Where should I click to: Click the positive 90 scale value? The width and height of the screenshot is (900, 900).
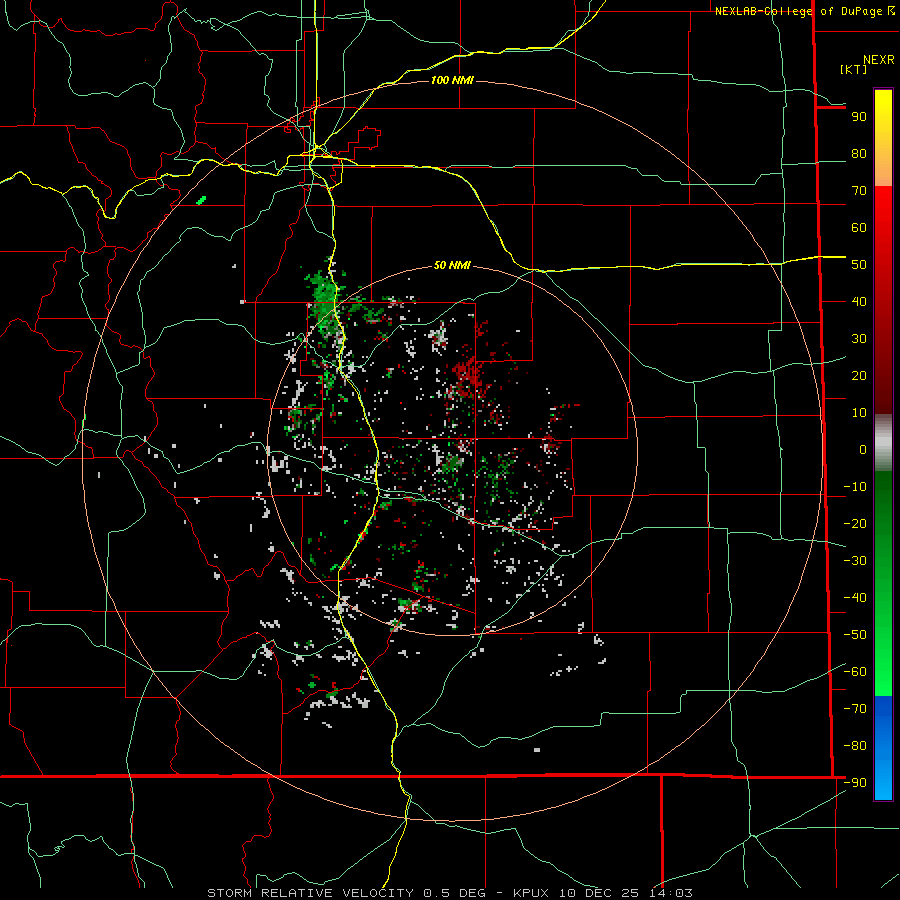(859, 117)
